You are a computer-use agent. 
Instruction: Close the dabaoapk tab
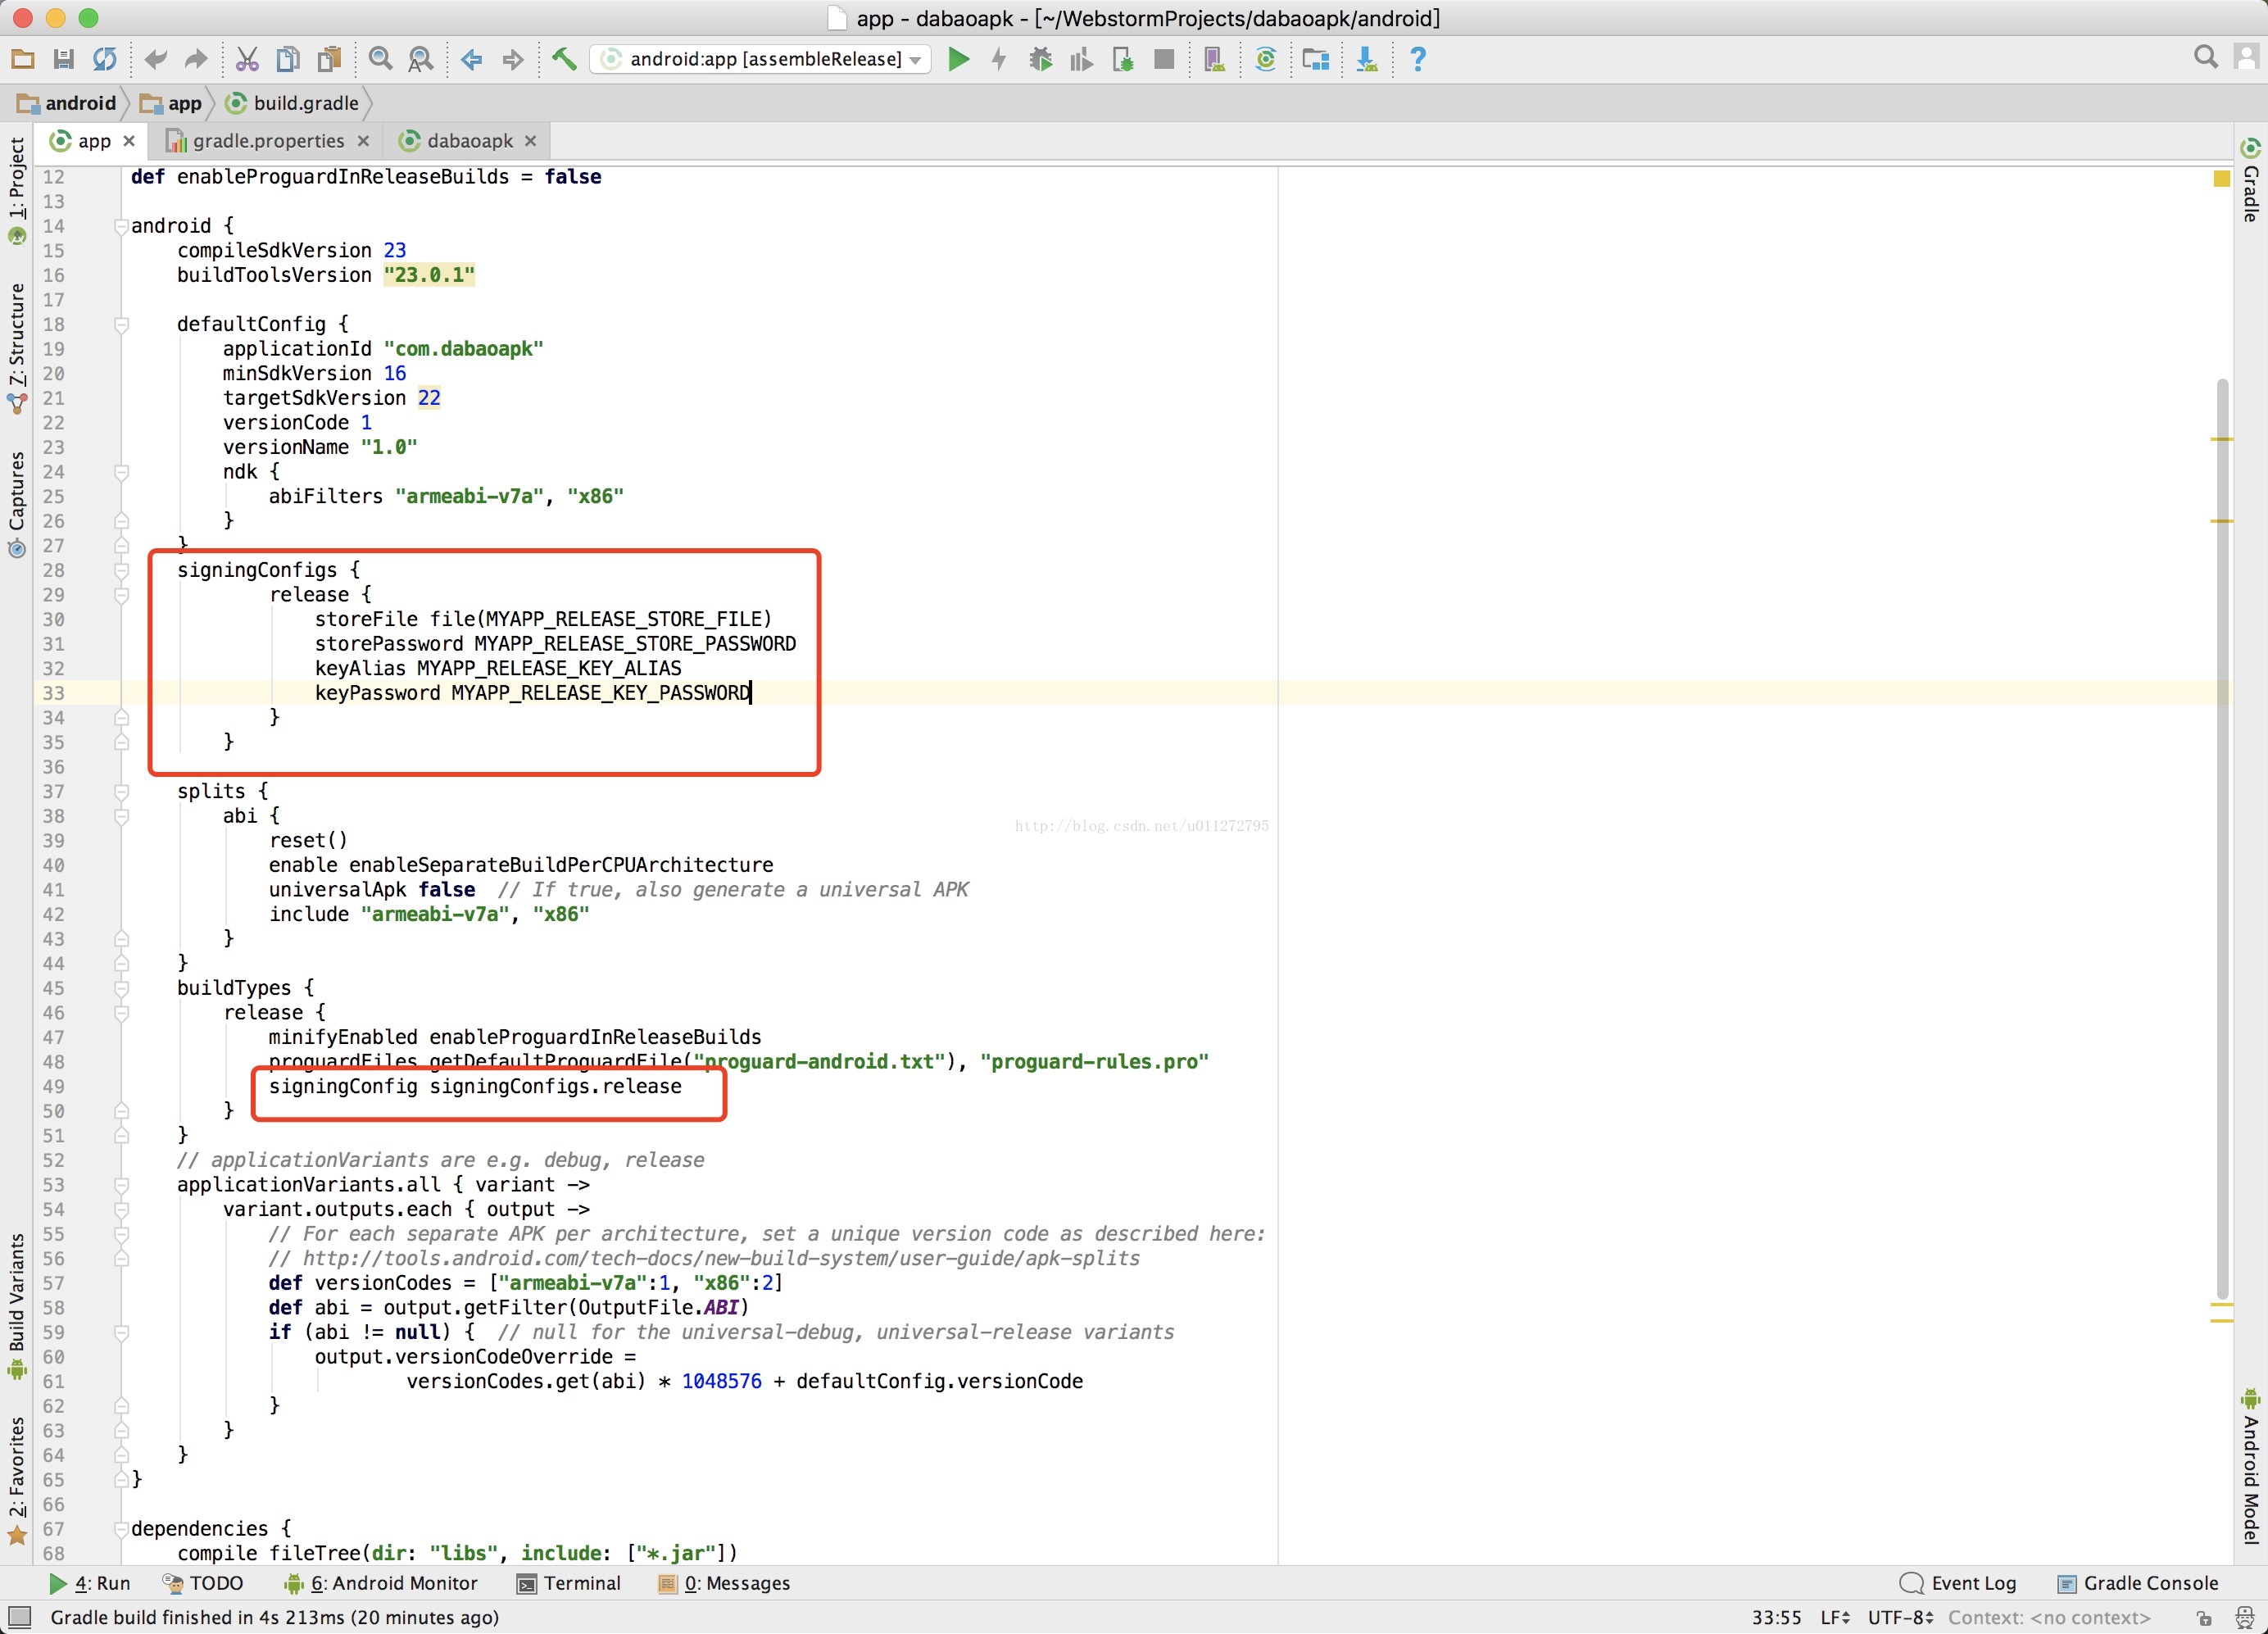coord(530,141)
